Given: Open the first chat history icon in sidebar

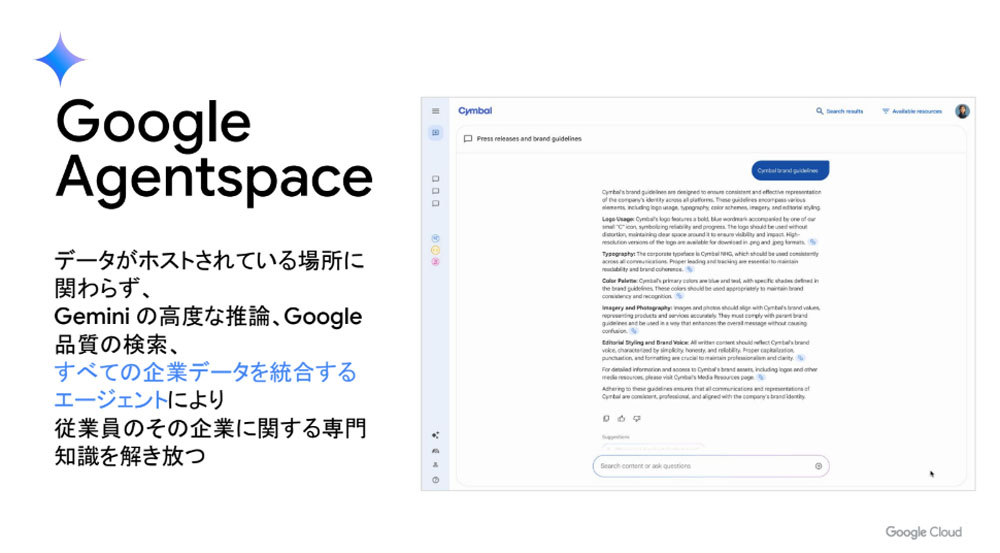Looking at the screenshot, I should pyautogui.click(x=436, y=179).
